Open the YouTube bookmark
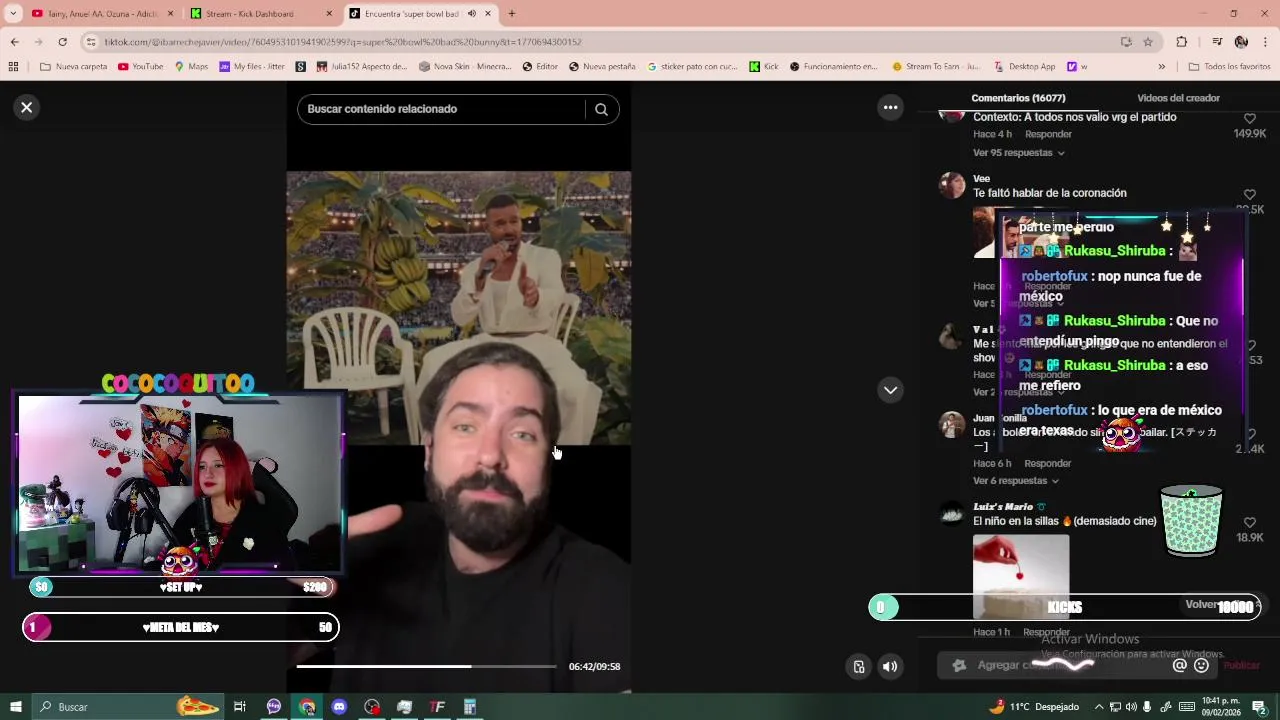This screenshot has height=720, width=1280. click(x=140, y=67)
